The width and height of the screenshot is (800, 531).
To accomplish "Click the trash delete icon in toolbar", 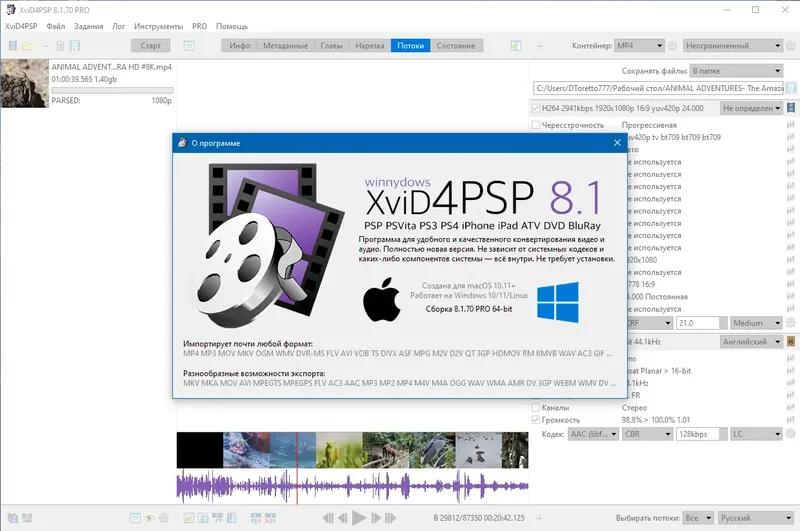I will pyautogui.click(x=60, y=46).
